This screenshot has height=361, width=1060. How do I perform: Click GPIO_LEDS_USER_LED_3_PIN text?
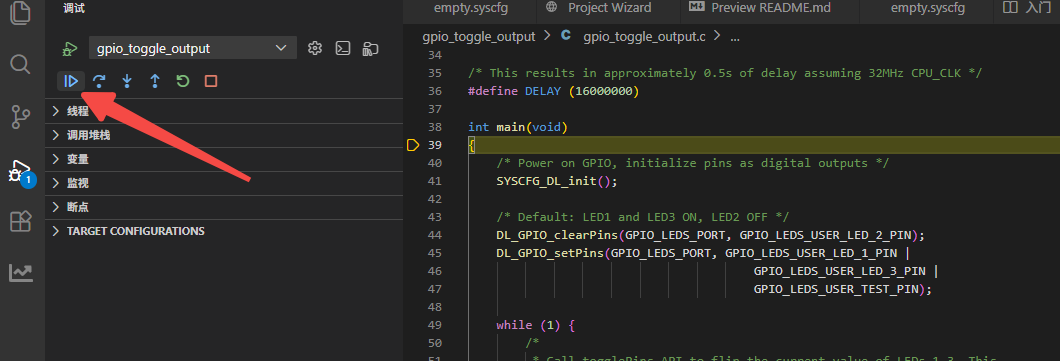coord(840,271)
